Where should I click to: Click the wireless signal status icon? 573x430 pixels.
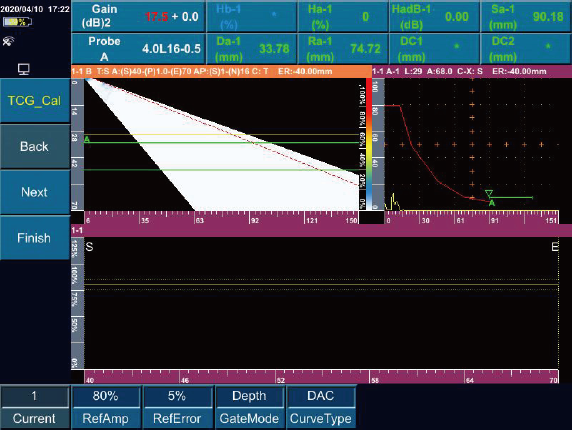coord(8,41)
